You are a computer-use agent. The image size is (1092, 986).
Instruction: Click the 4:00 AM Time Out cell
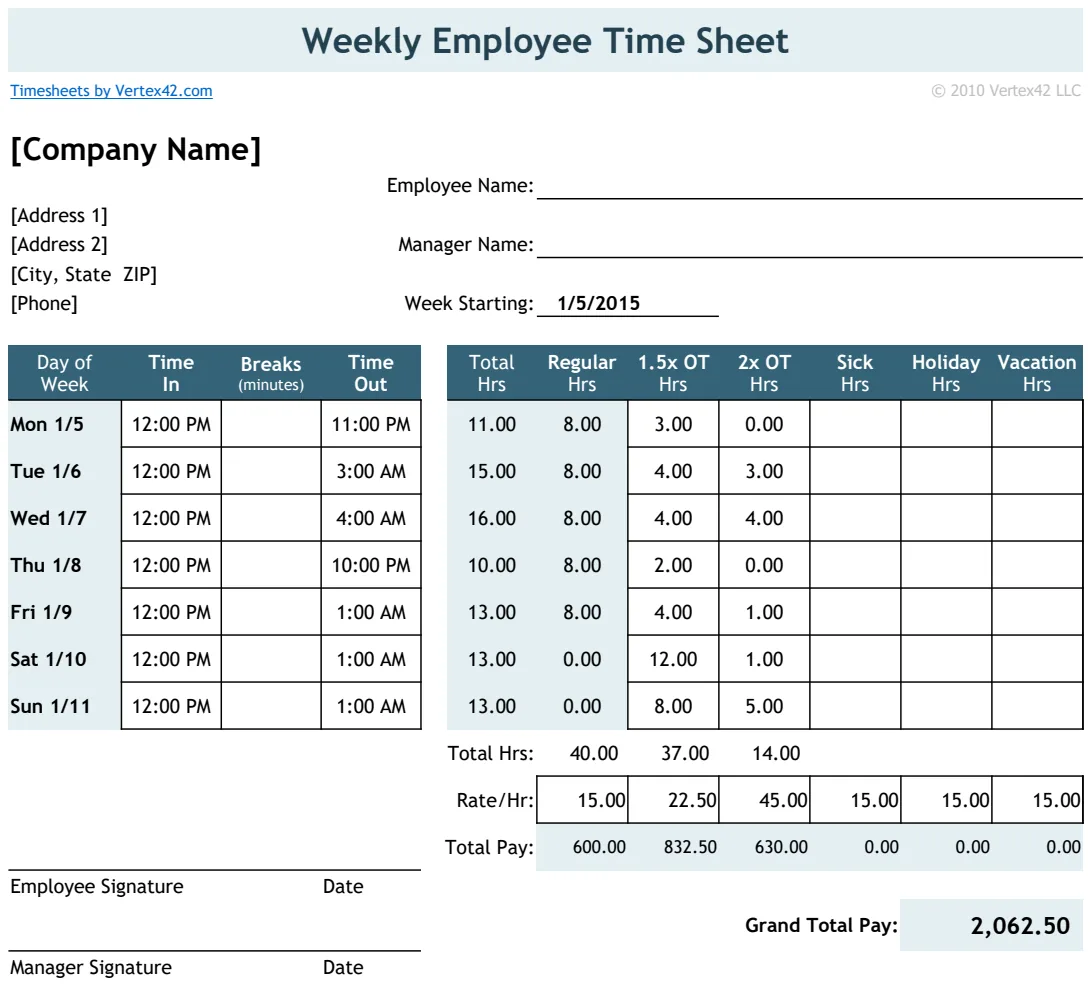370,518
